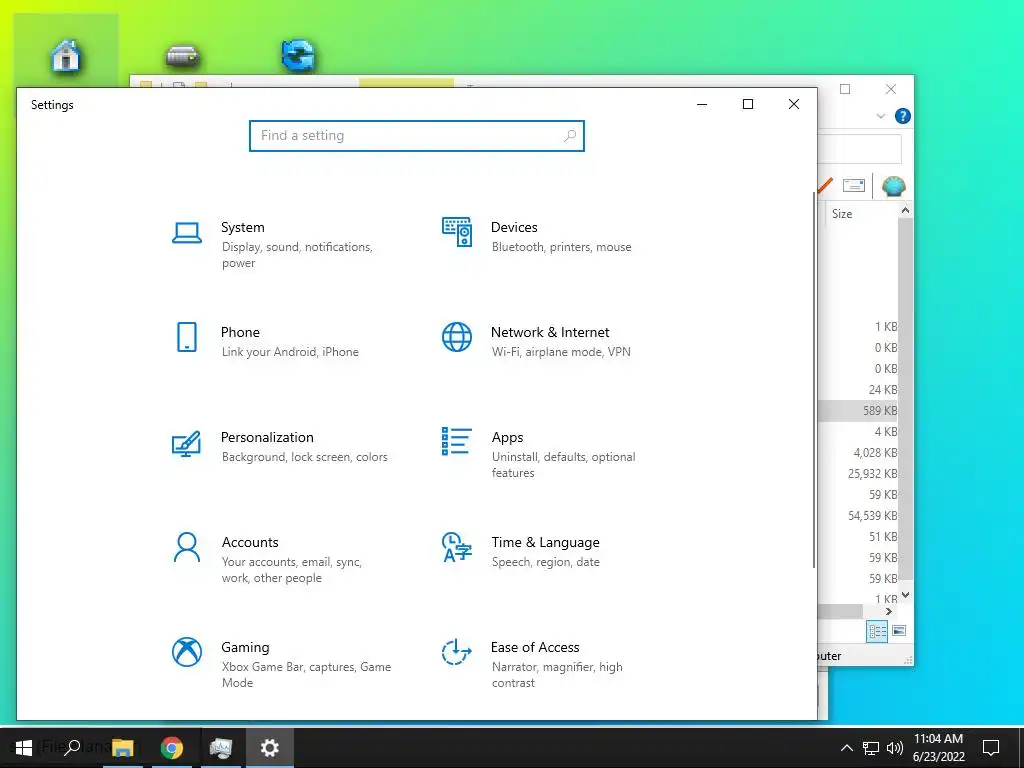The width and height of the screenshot is (1024, 768).
Task: Open the Personalization monitor and pen icon
Action: (x=186, y=443)
